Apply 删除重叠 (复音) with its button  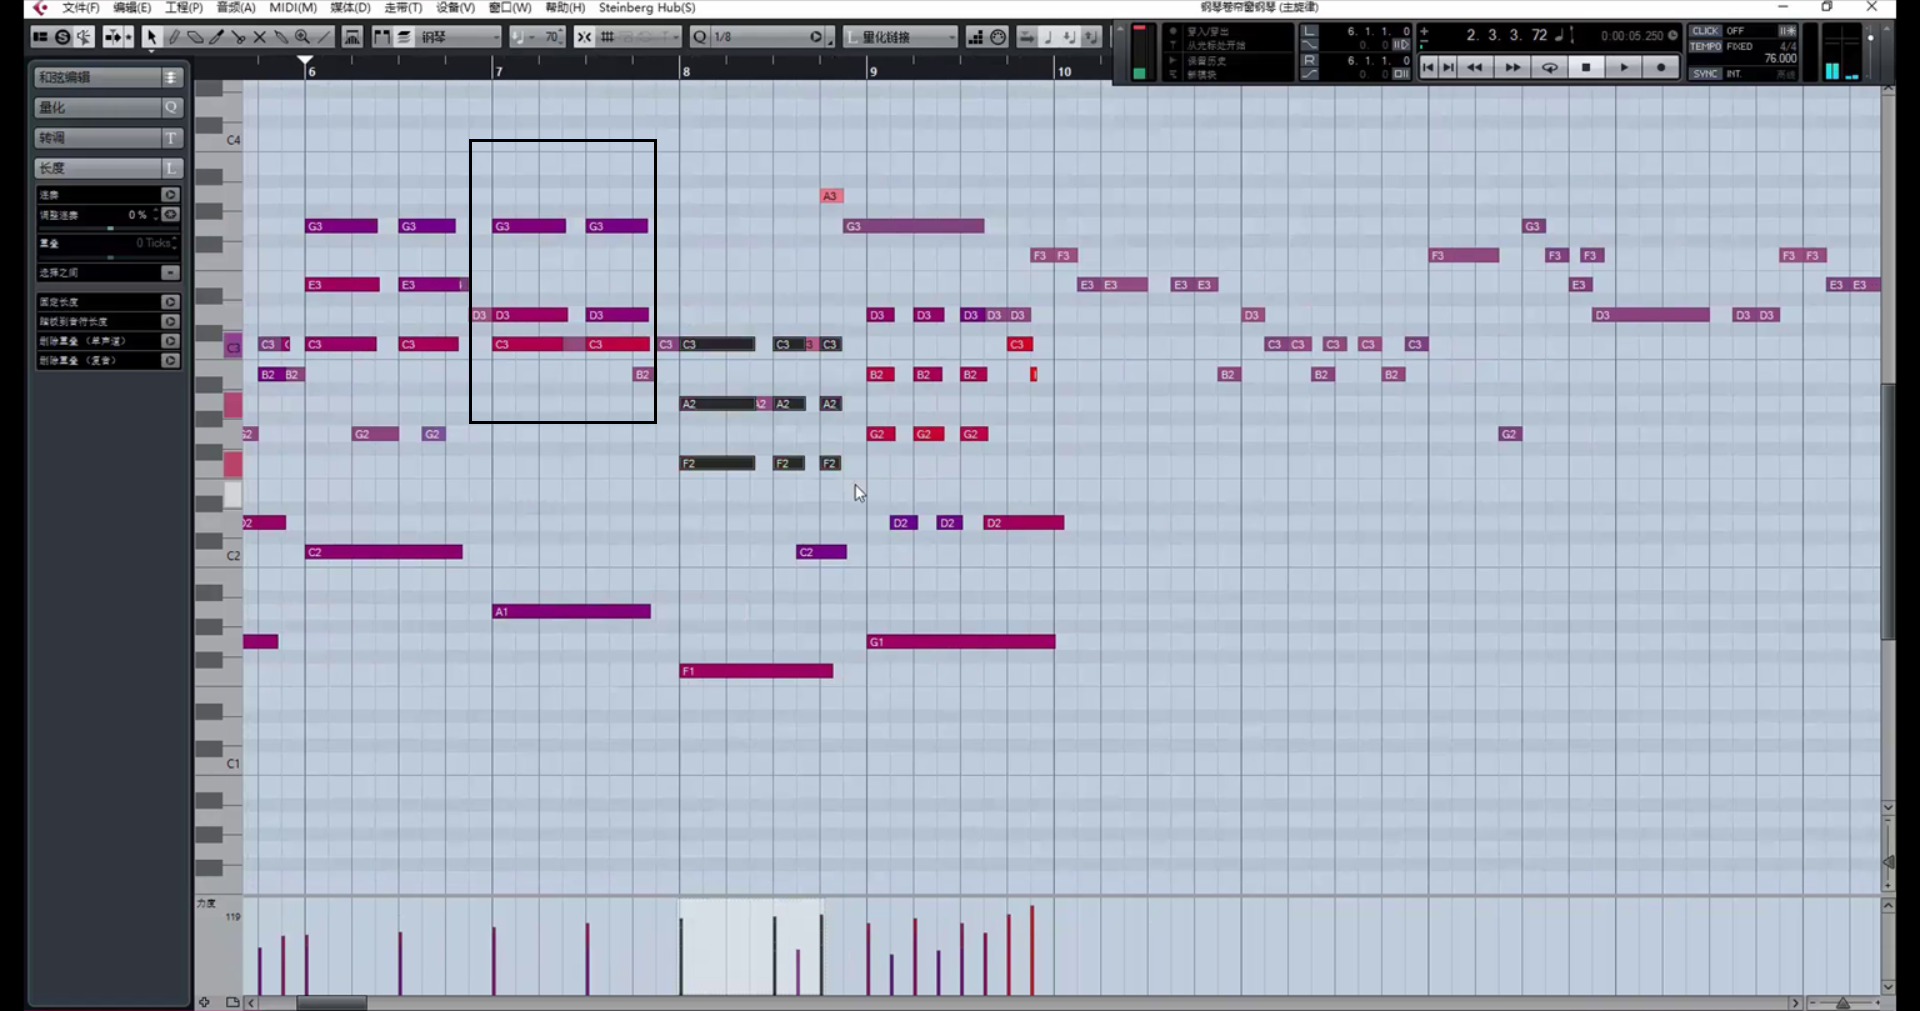(x=170, y=361)
